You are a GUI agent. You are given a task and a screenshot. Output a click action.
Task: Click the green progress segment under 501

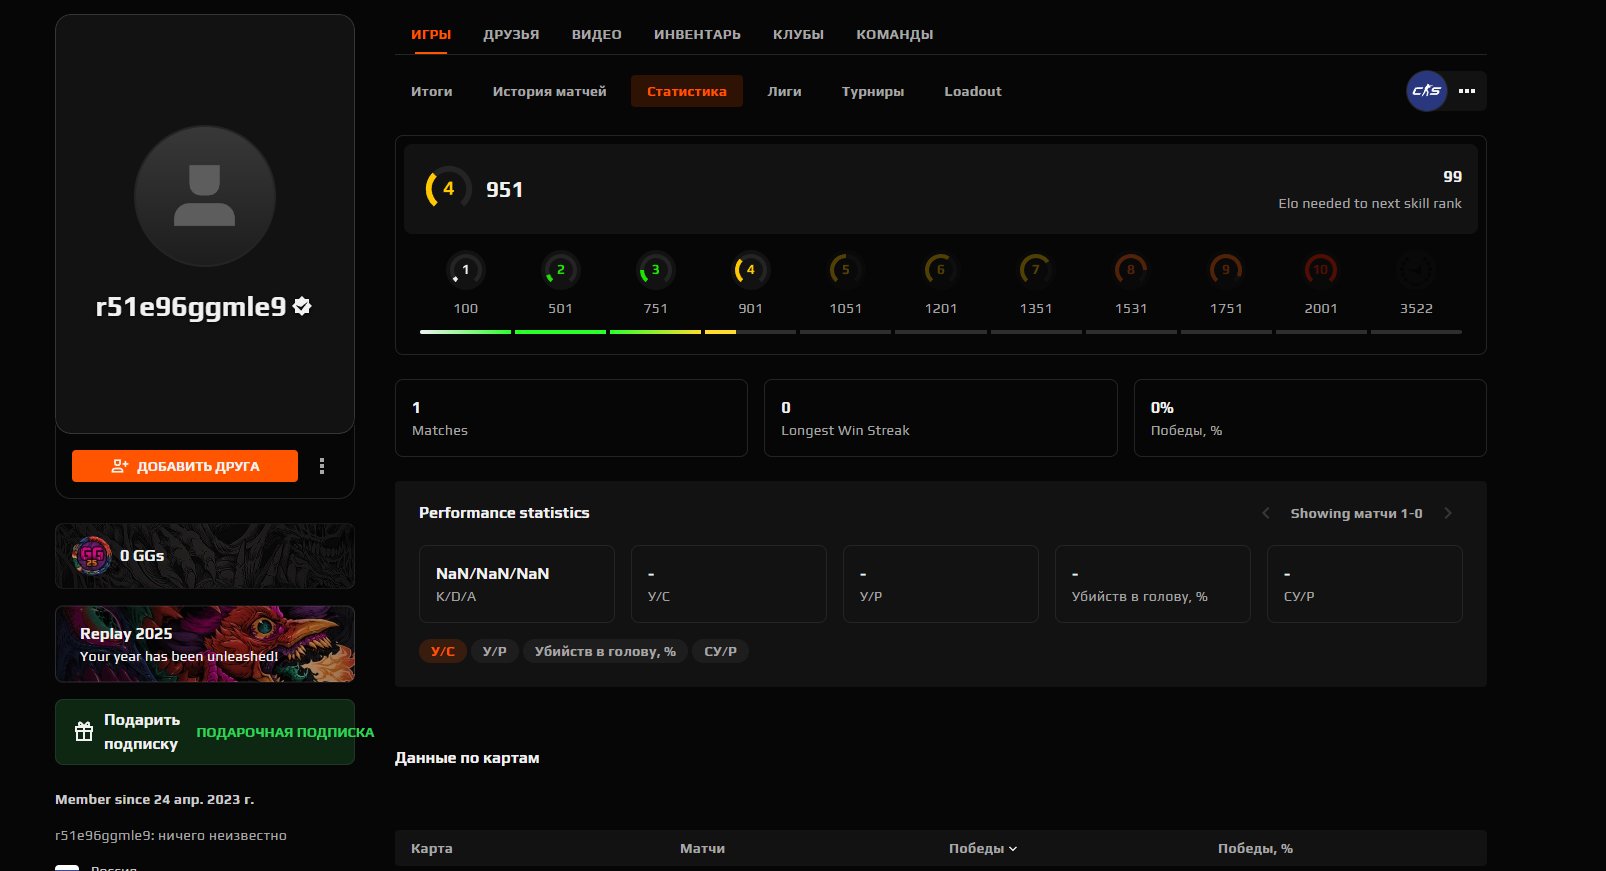click(x=560, y=332)
